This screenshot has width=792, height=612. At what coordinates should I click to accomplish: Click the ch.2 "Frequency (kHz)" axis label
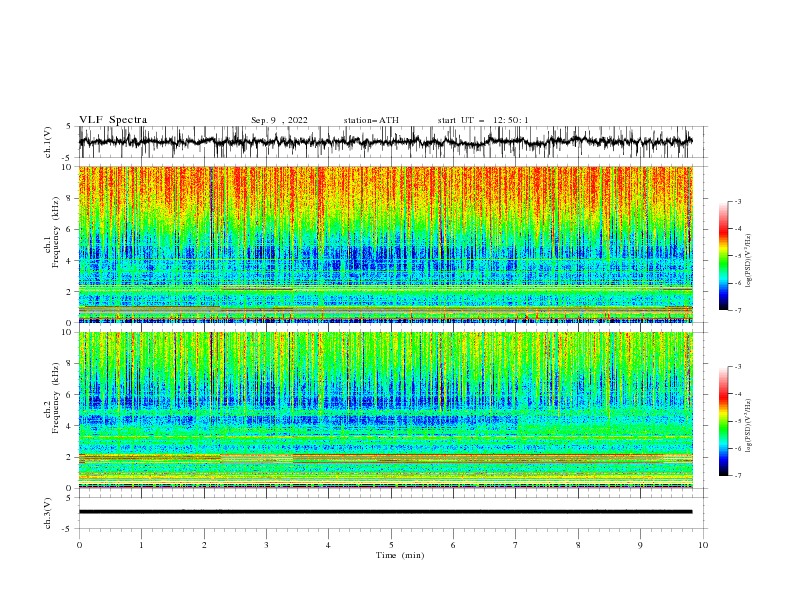[55, 398]
